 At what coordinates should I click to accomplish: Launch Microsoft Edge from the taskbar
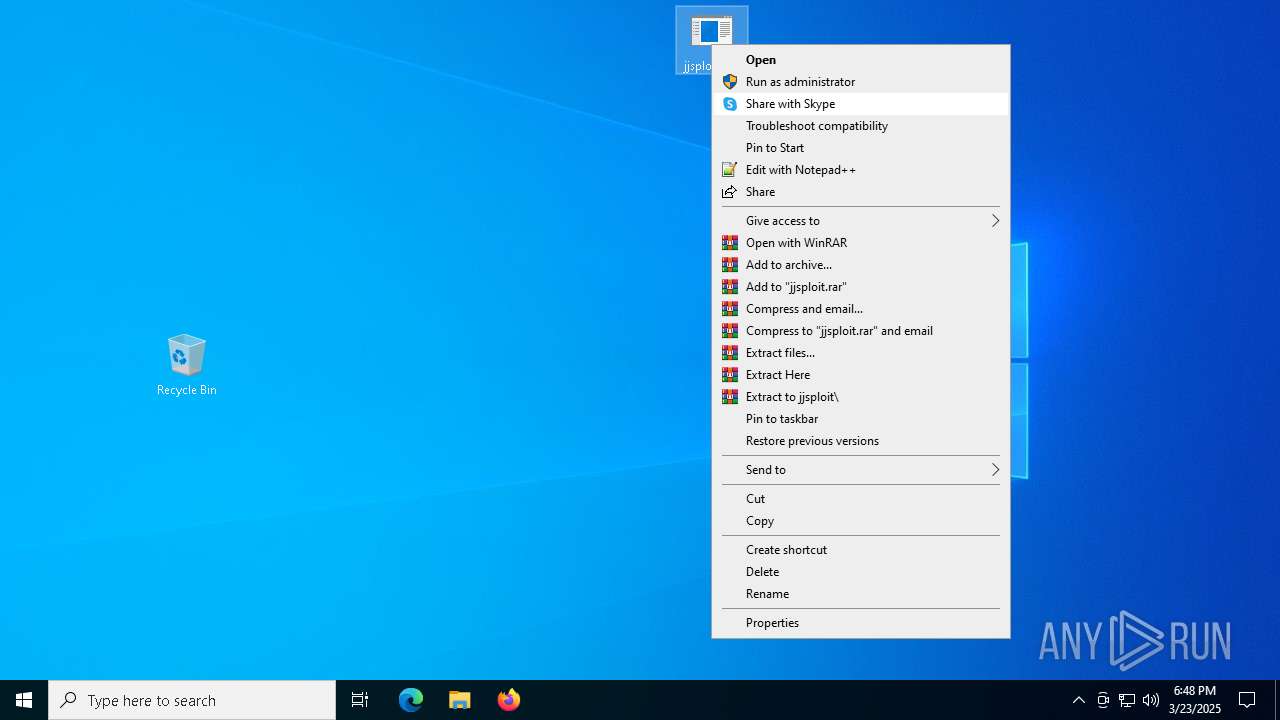point(411,700)
